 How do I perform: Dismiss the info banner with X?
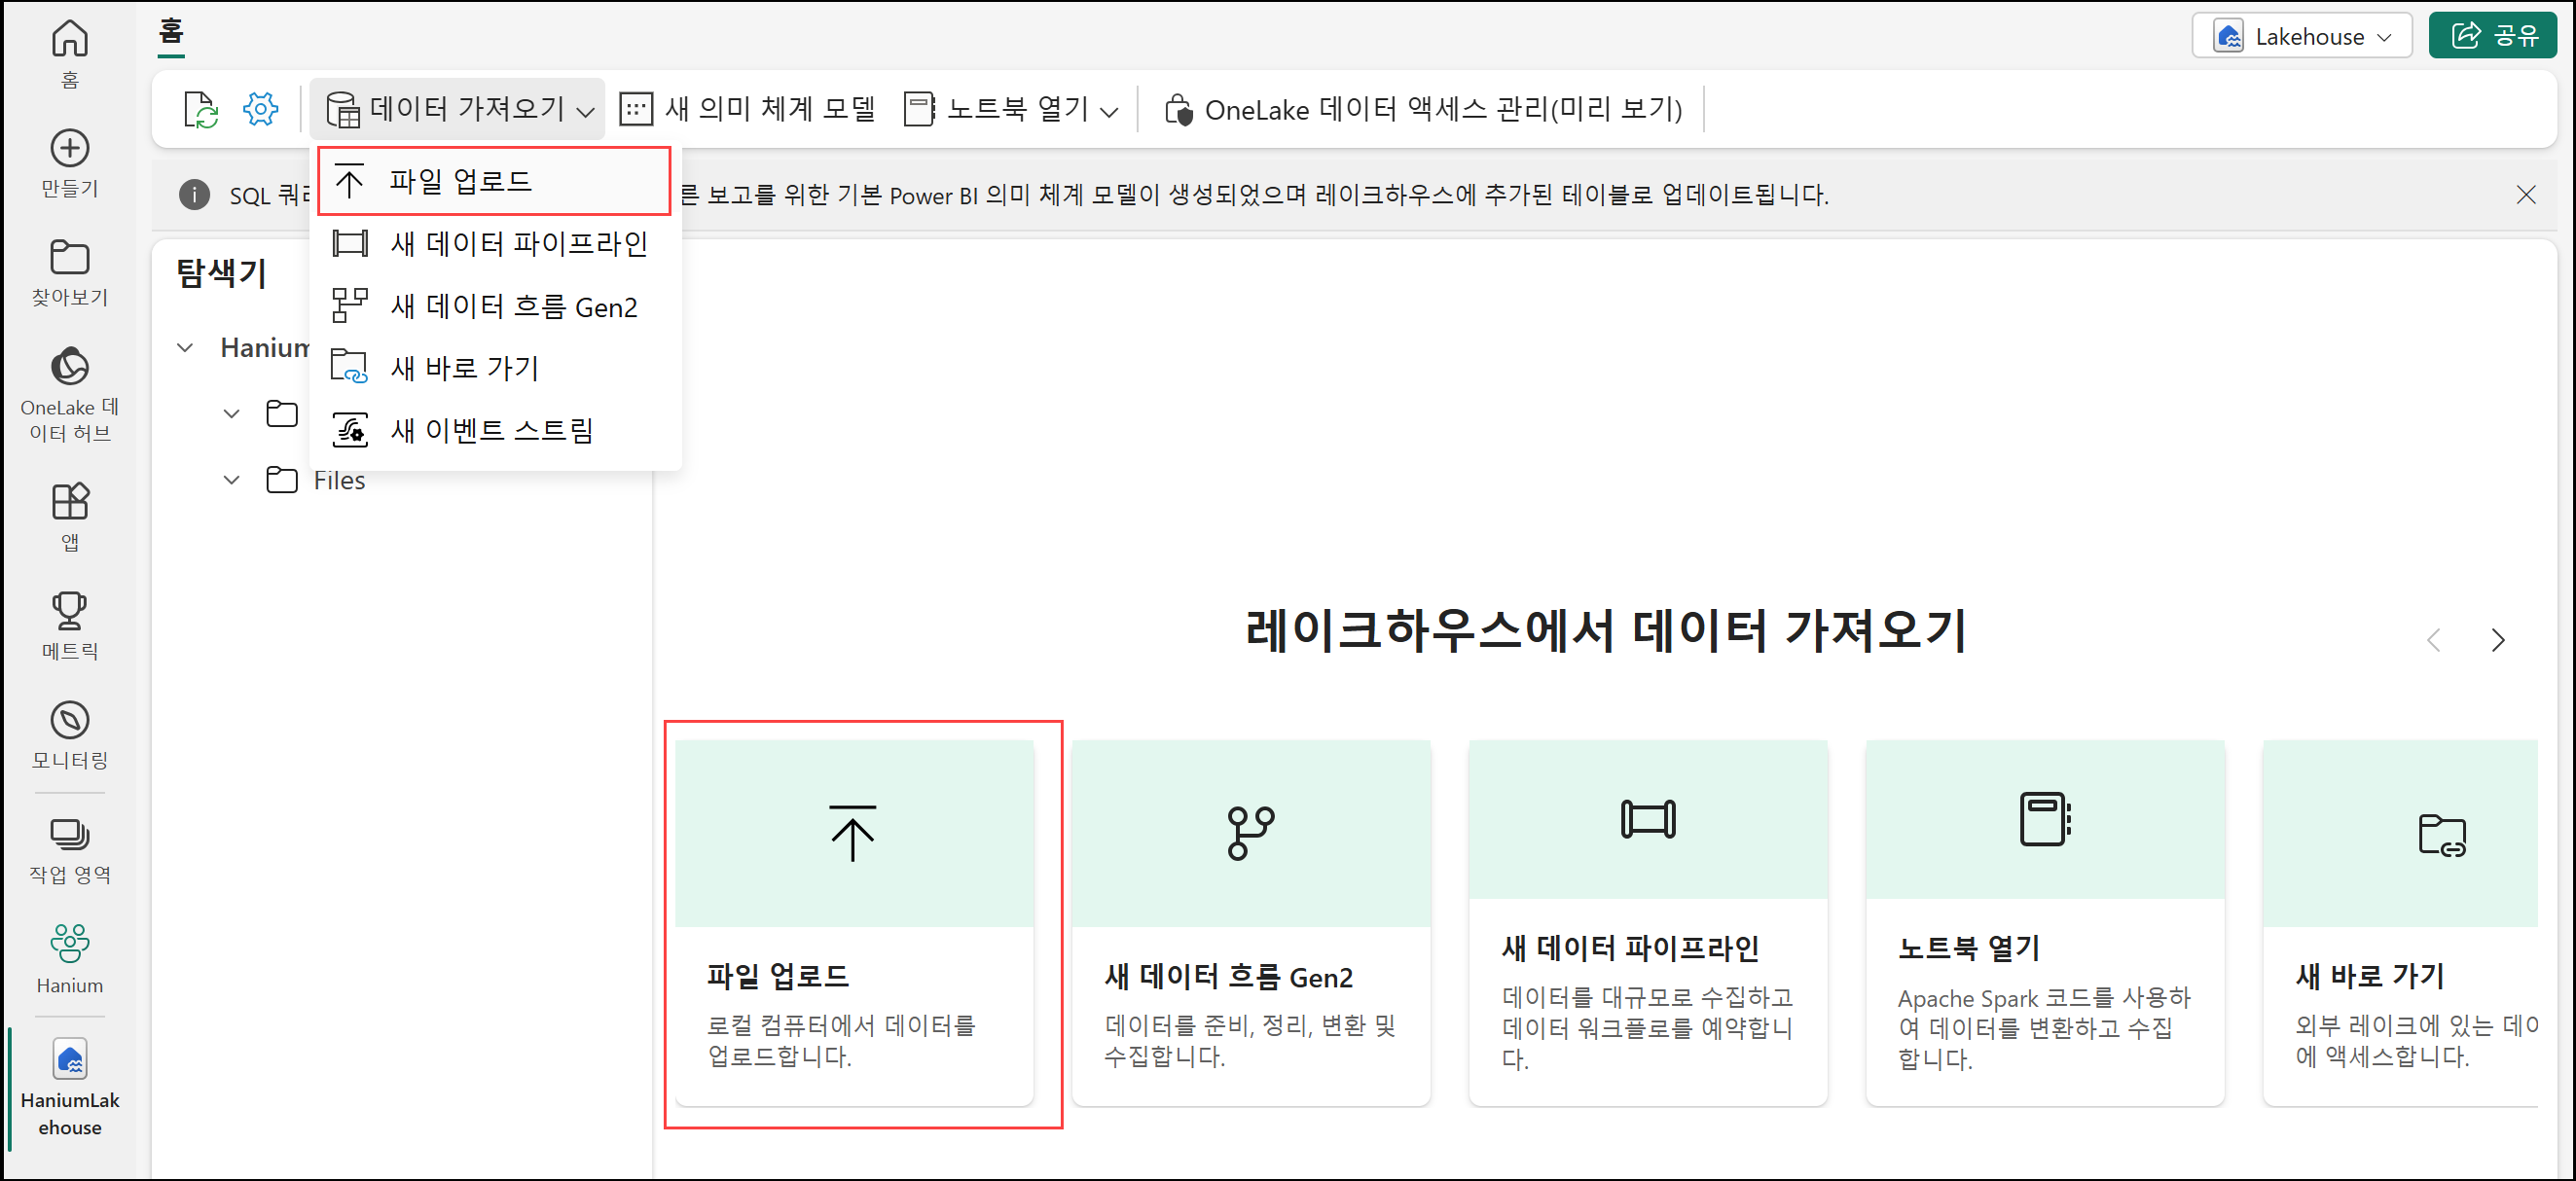[2525, 195]
